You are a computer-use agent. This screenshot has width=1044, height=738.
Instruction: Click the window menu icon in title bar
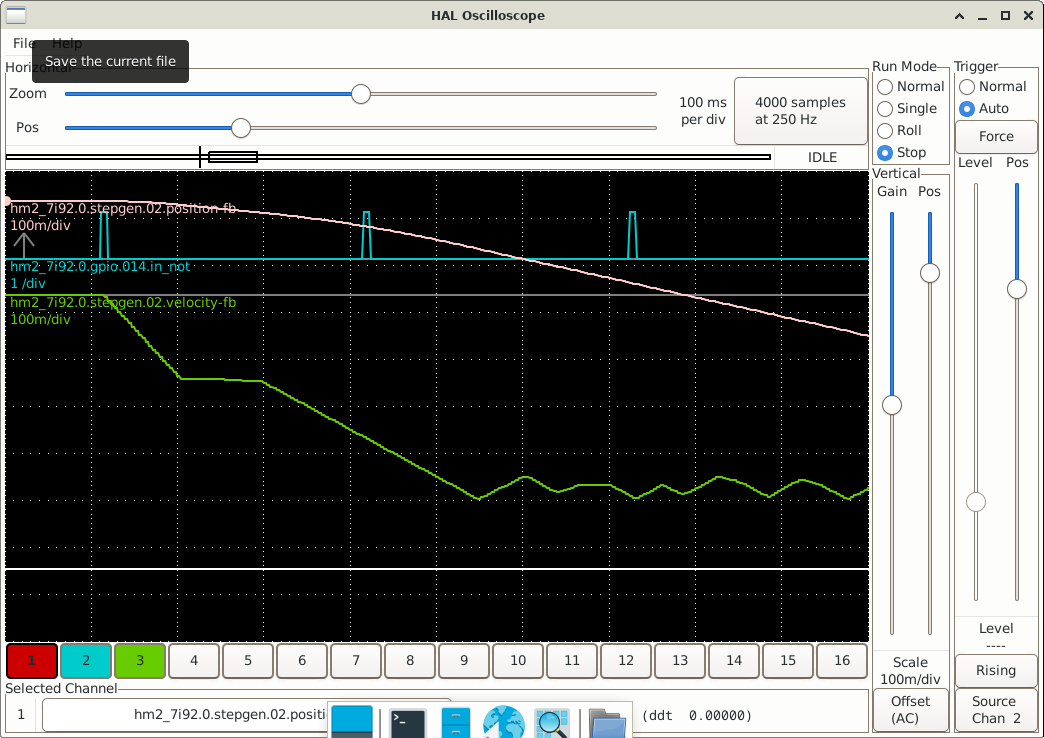click(x=16, y=15)
